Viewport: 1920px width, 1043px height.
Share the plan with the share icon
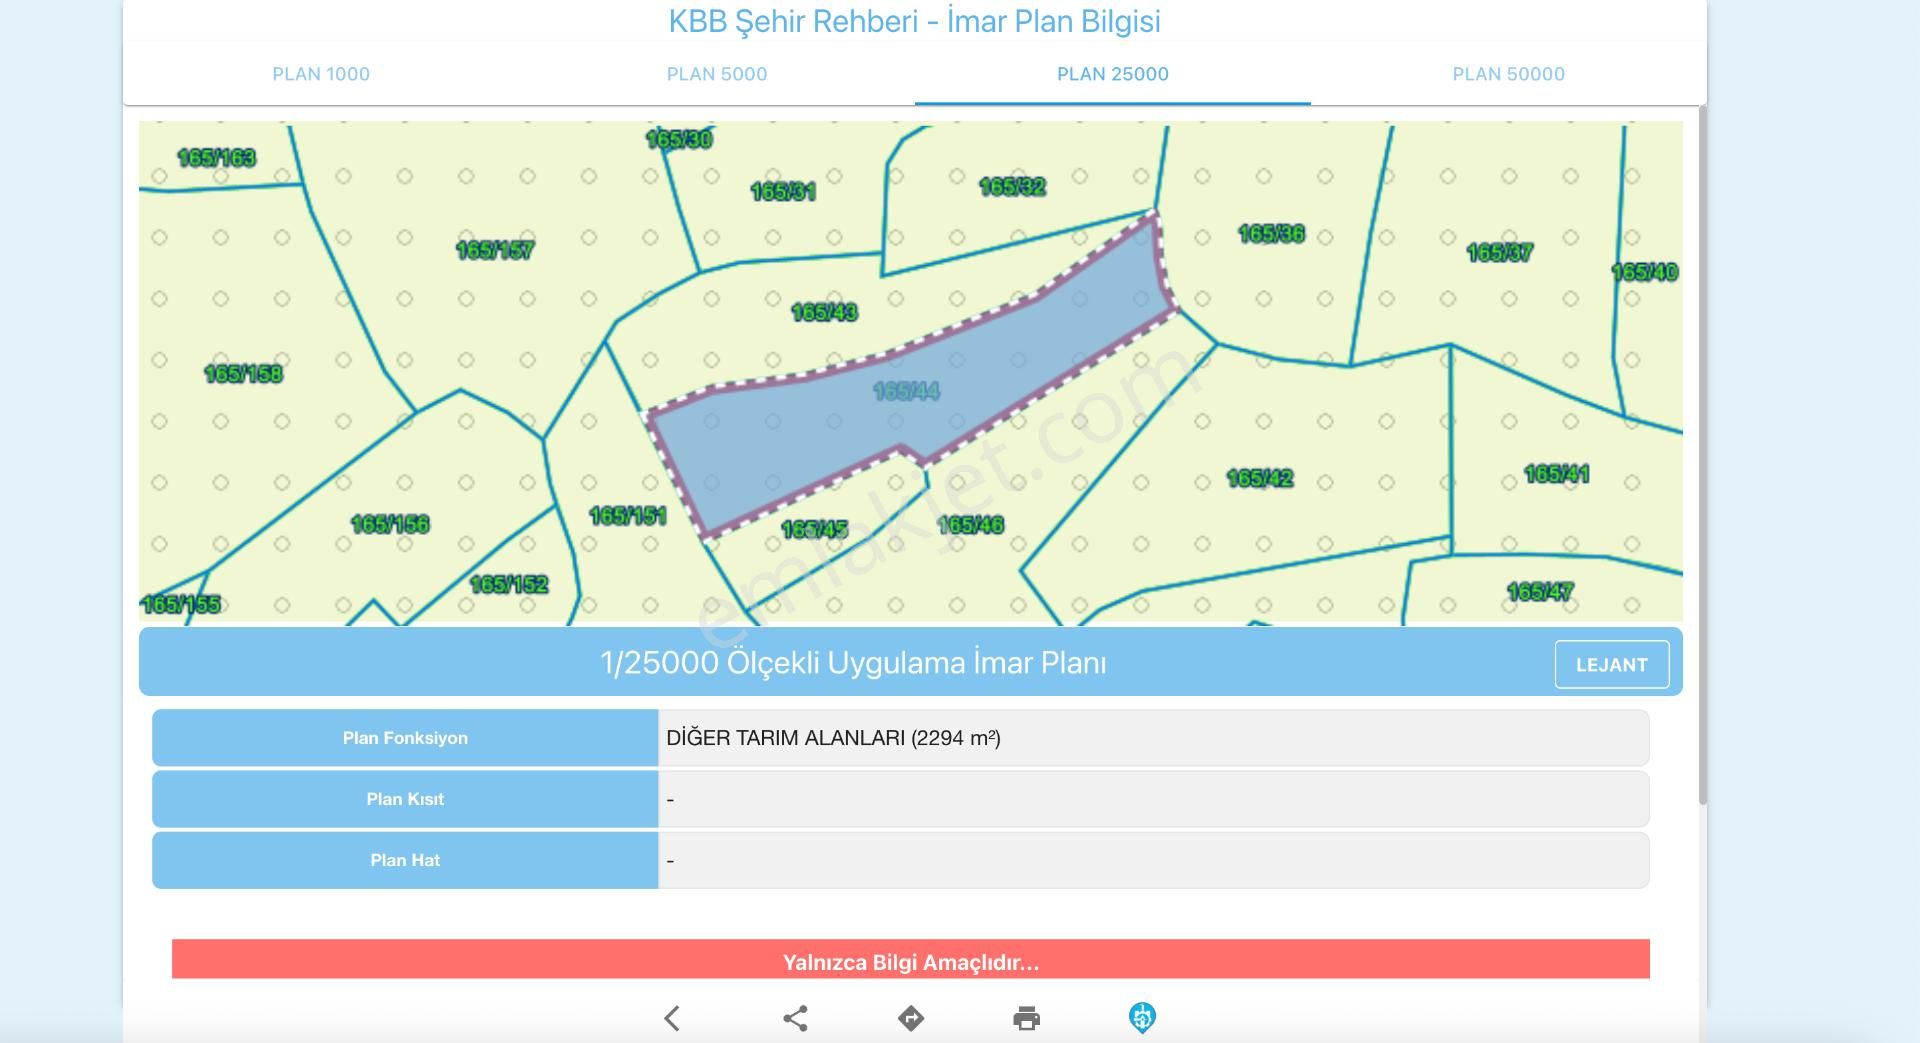(795, 1018)
